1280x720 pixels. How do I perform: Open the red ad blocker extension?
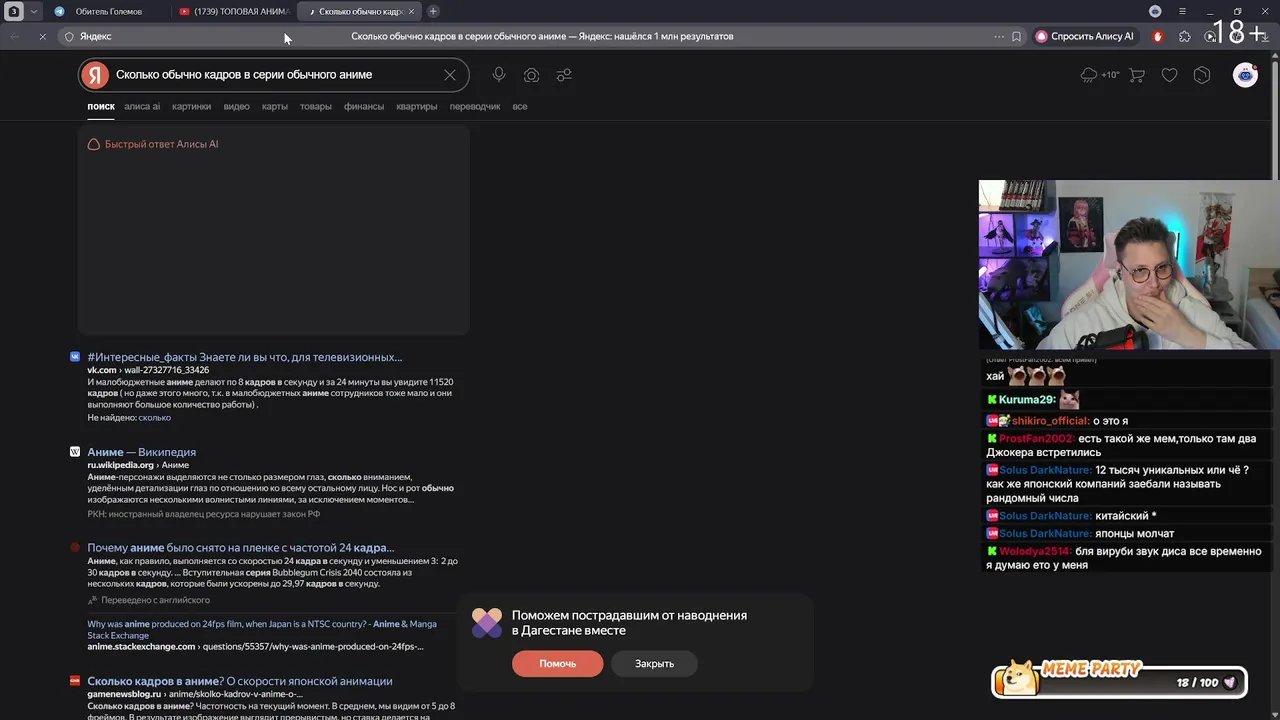(1158, 36)
